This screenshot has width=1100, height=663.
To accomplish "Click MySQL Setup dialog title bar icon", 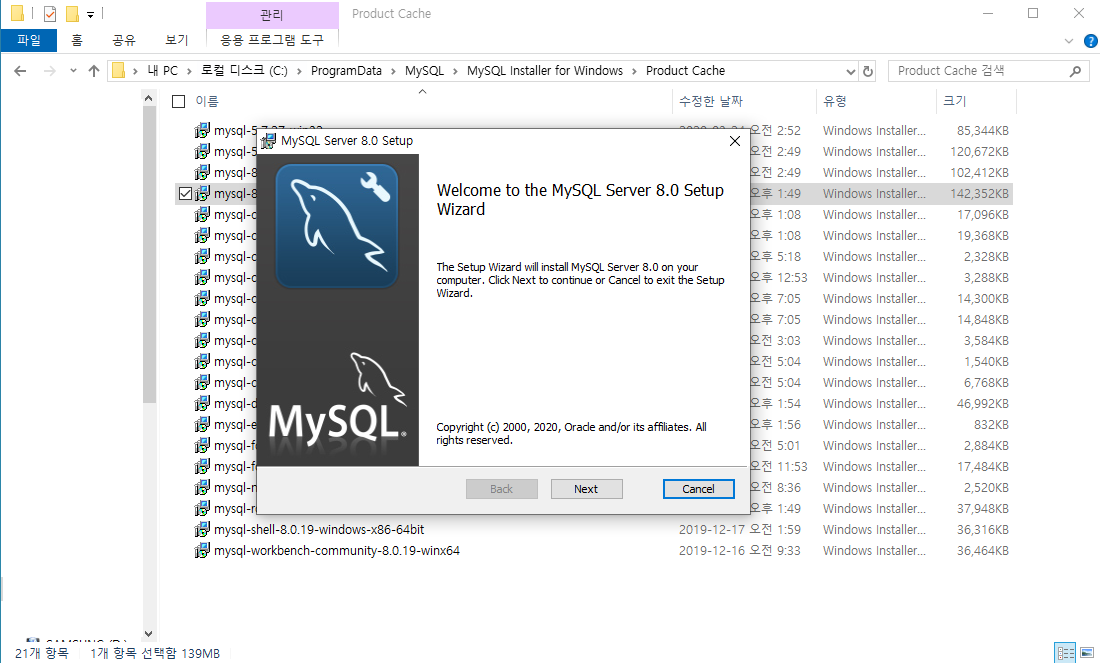I will (x=268, y=141).
